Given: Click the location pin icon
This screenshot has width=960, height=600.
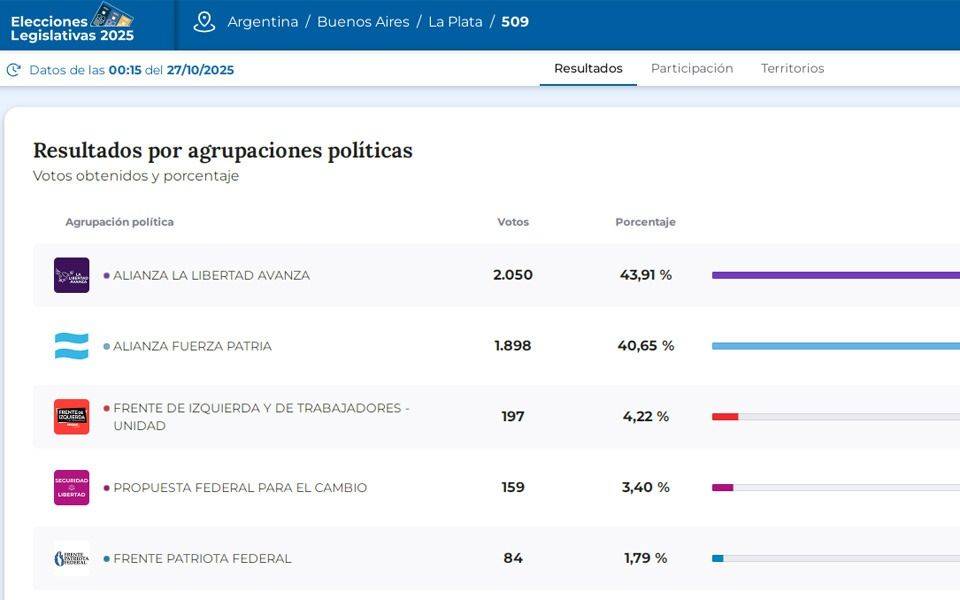Looking at the screenshot, I should pos(204,22).
